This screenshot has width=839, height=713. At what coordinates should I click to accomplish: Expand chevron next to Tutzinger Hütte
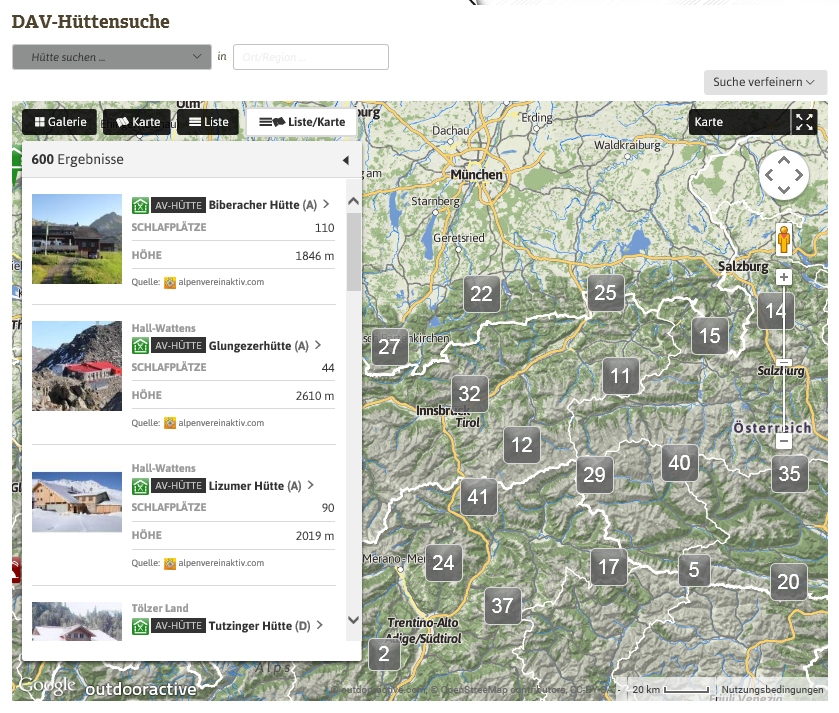coord(319,625)
